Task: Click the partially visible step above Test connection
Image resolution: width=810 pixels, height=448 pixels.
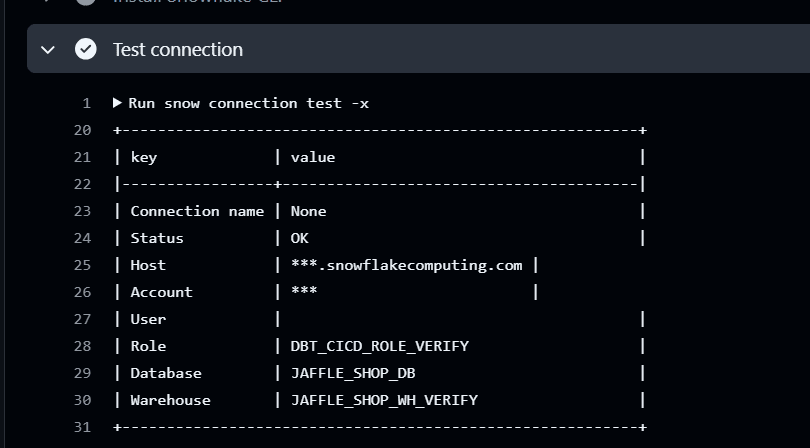Action: coord(198,2)
